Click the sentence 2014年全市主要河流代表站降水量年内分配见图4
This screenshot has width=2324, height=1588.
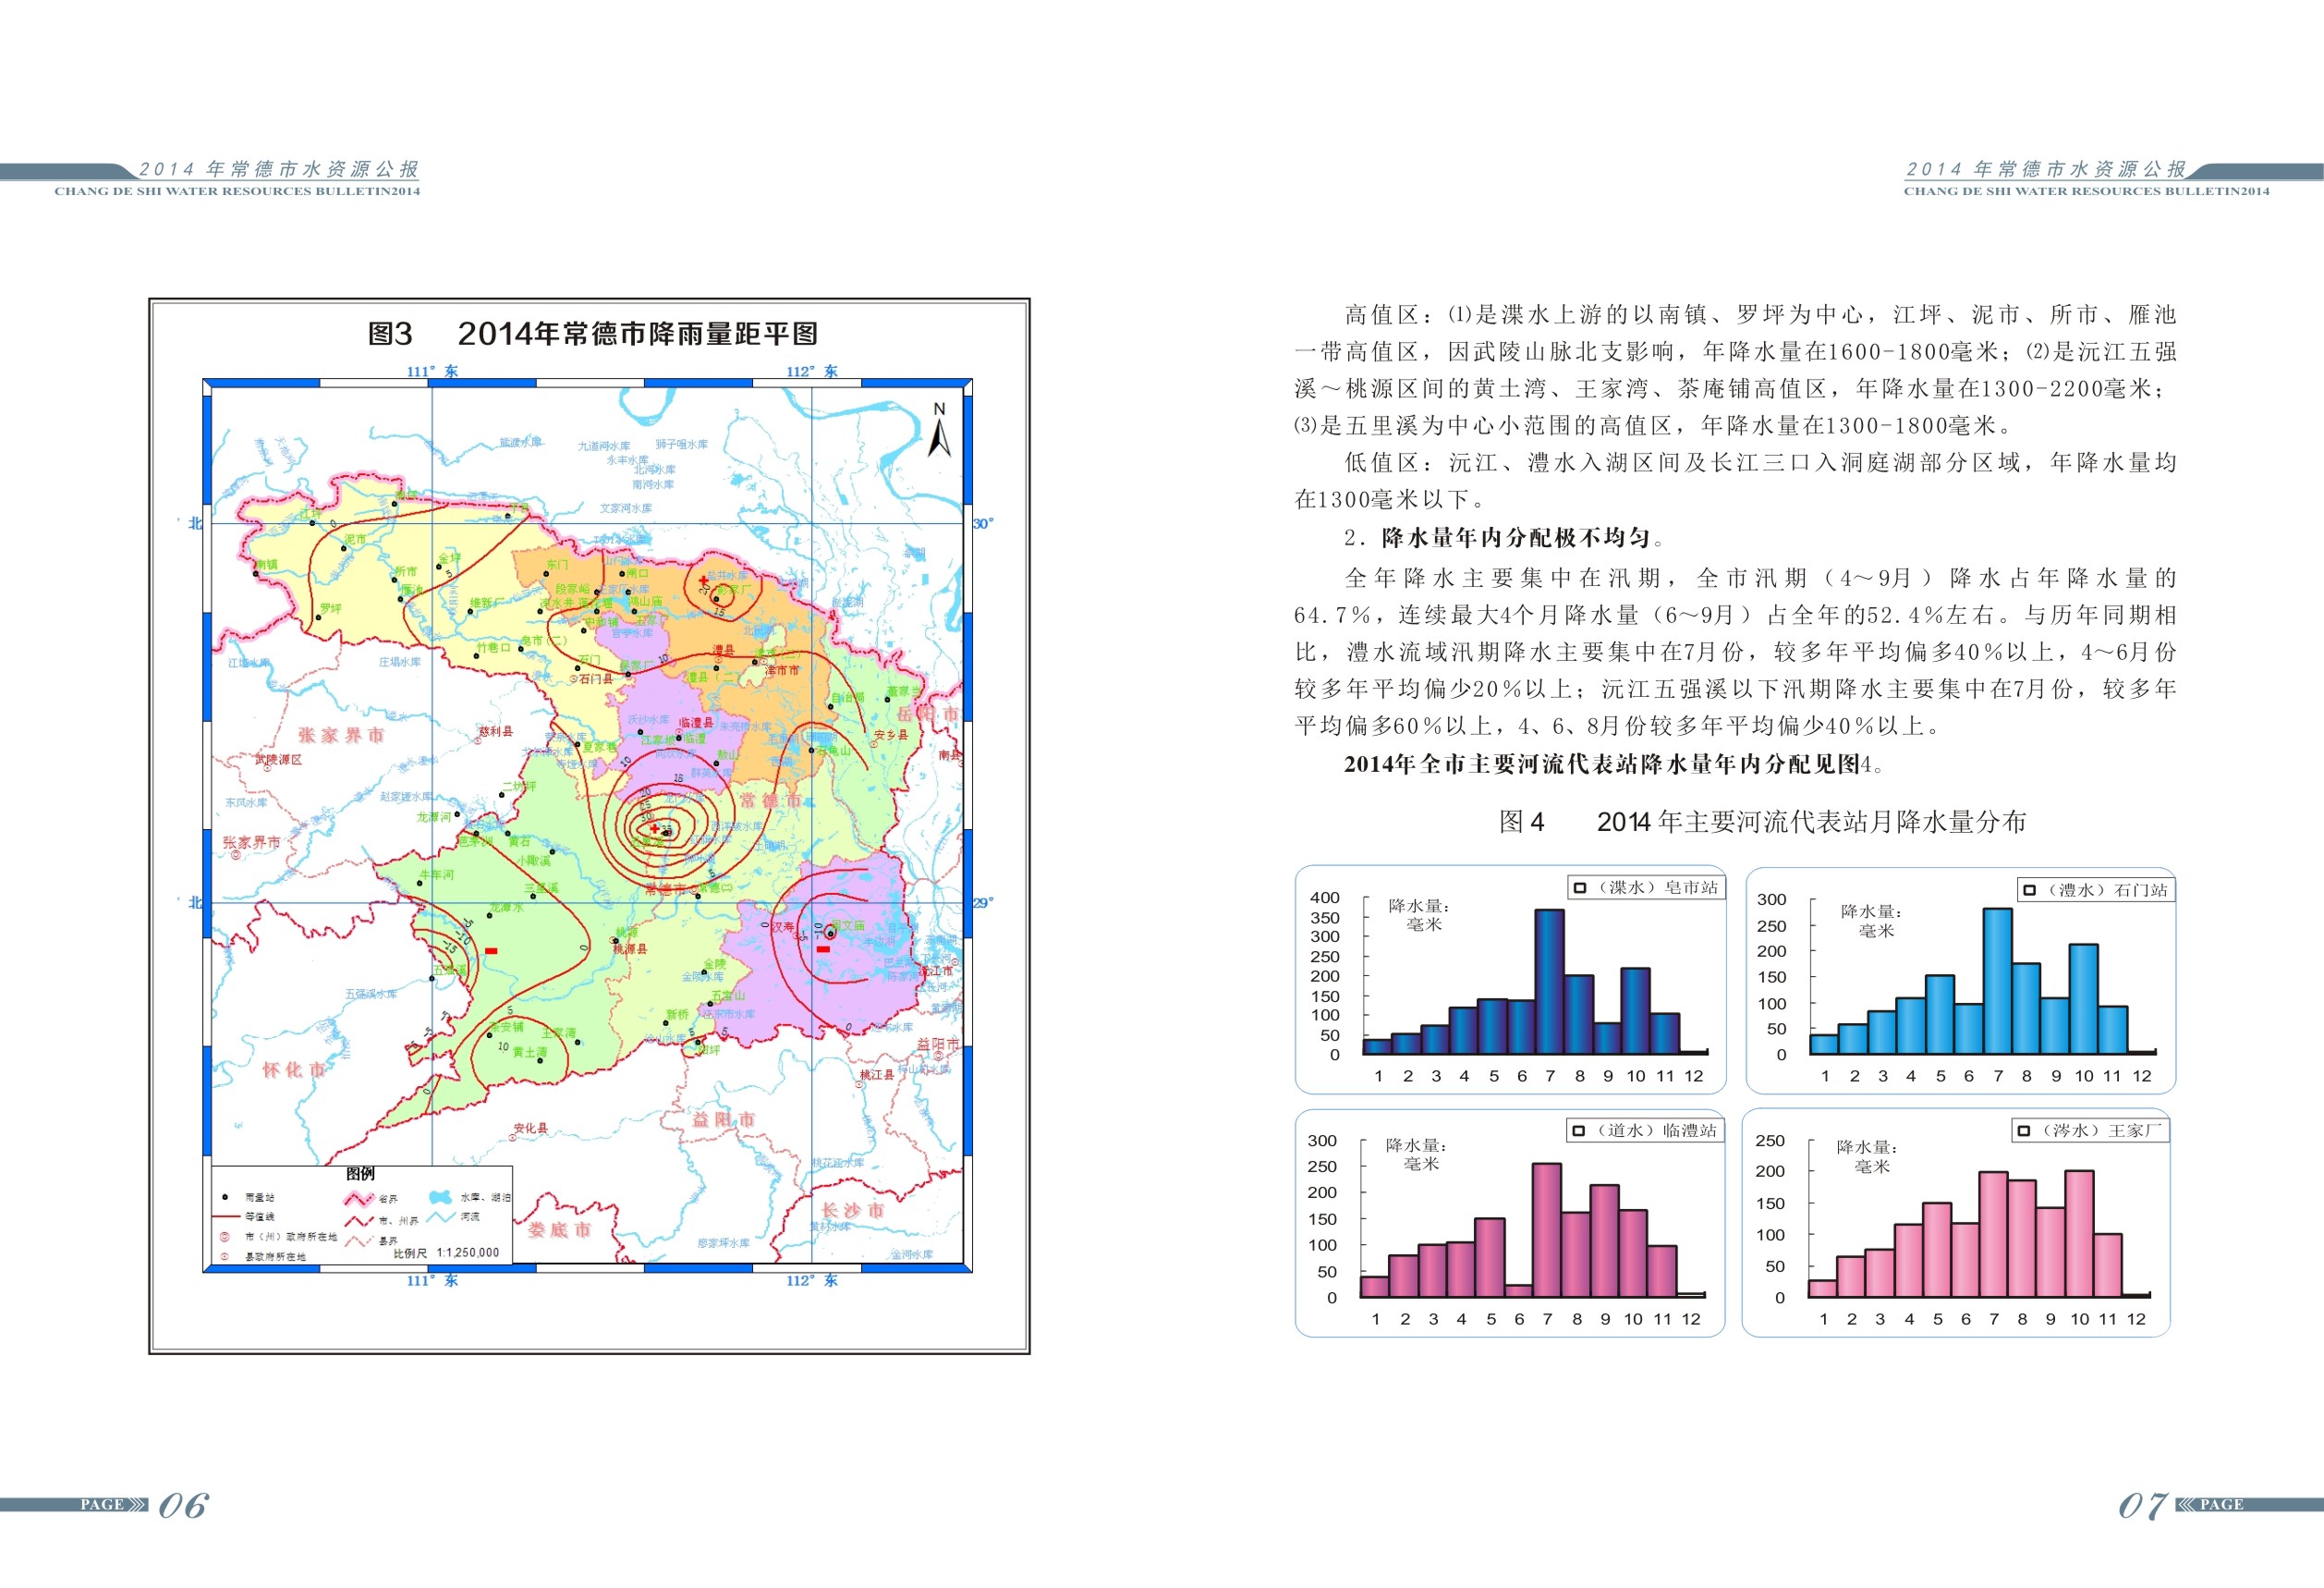point(1613,764)
